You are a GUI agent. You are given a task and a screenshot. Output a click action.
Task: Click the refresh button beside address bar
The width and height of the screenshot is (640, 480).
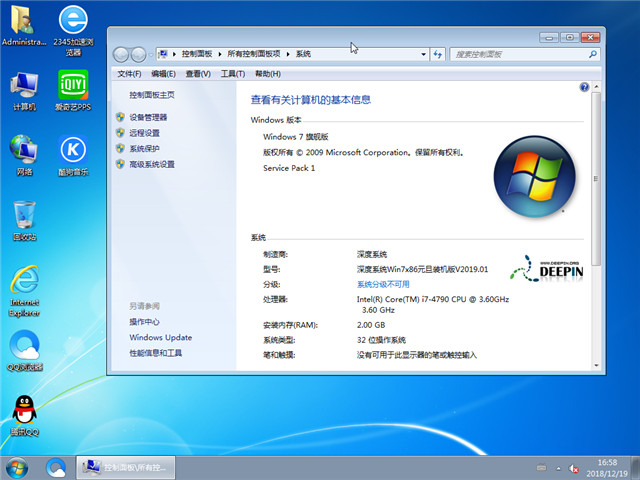pyautogui.click(x=438, y=54)
